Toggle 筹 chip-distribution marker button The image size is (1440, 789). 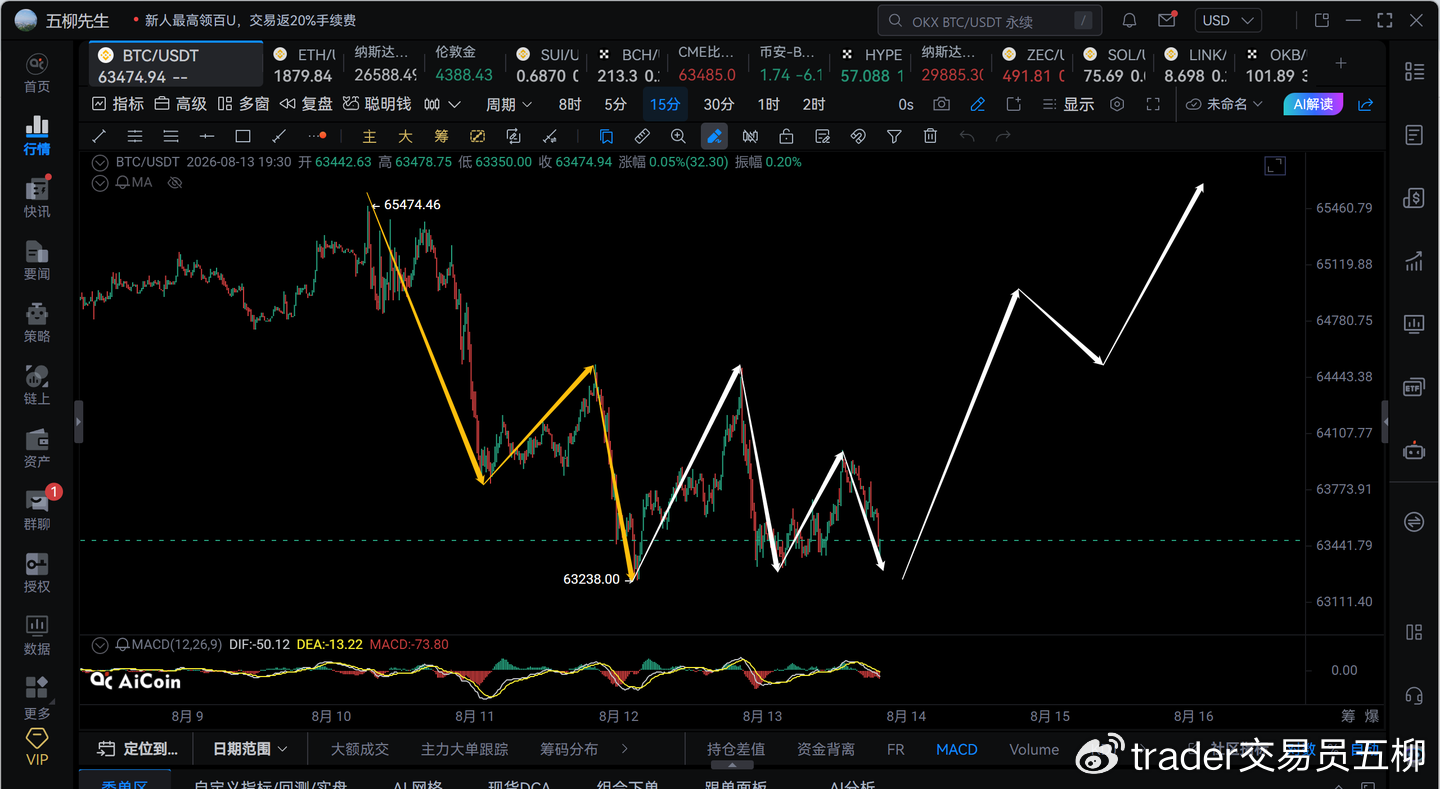pos(441,136)
